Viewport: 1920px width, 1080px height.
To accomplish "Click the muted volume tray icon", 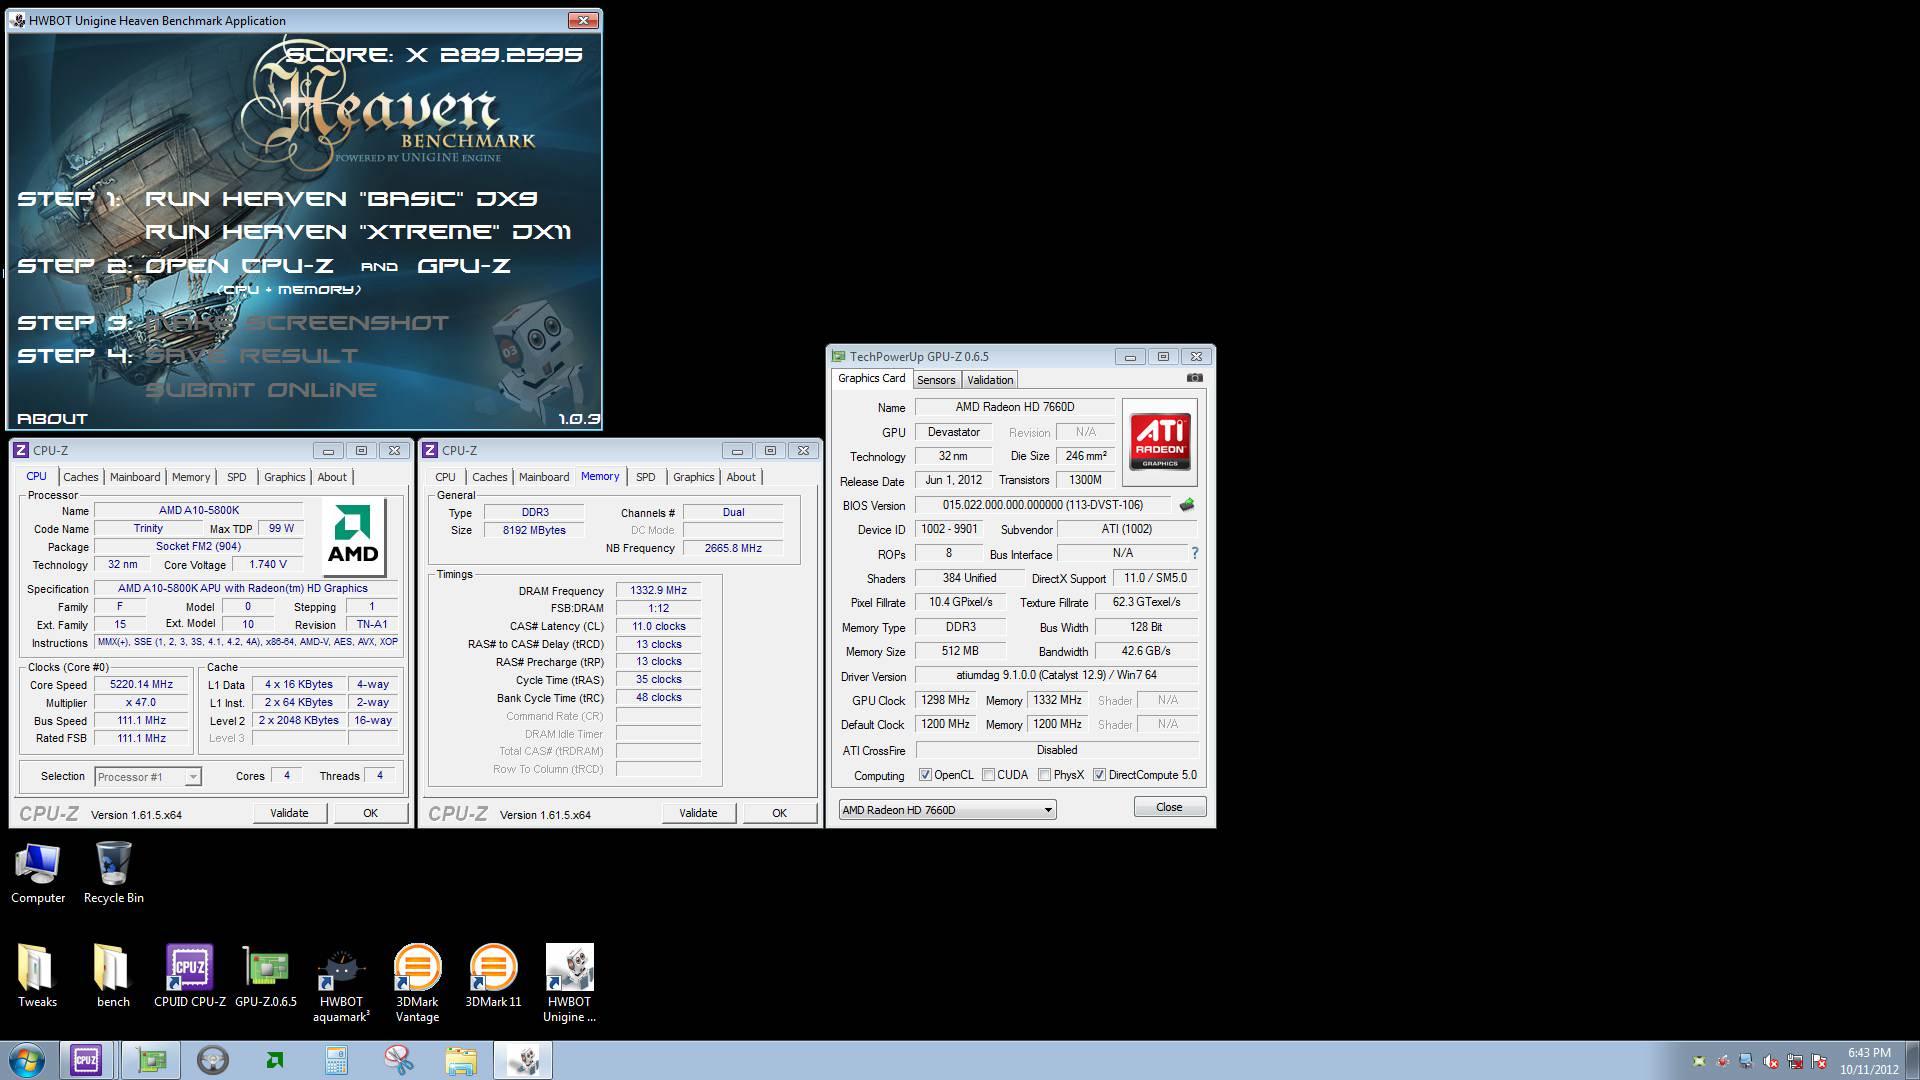I will 1771,1061.
